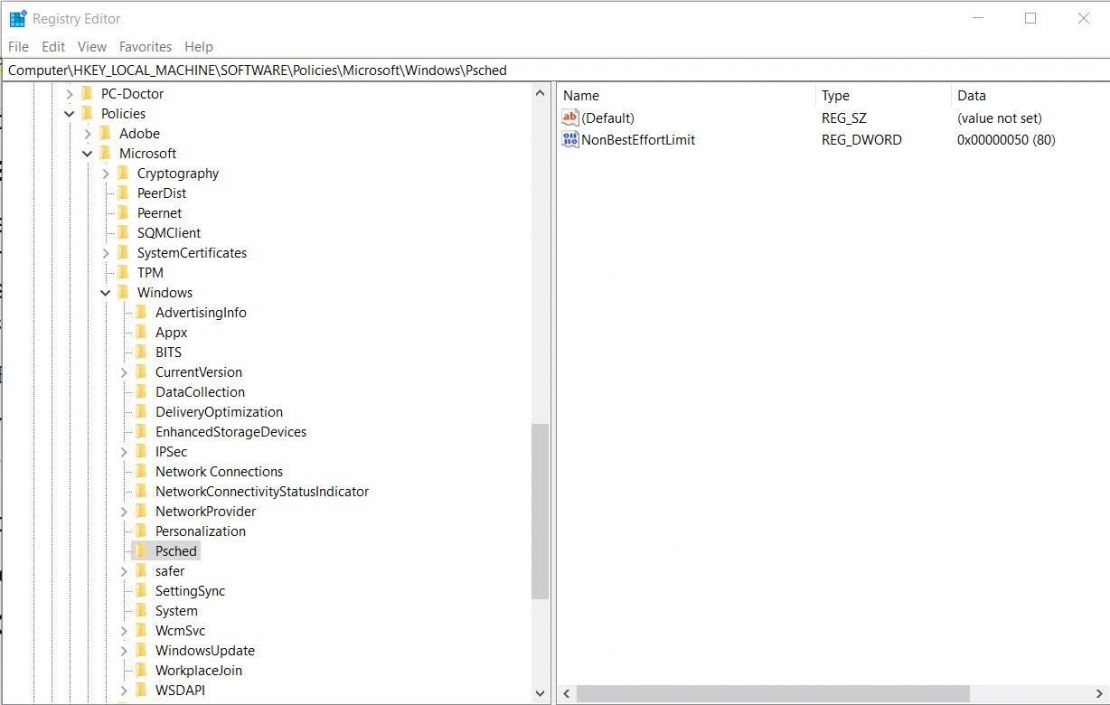The height and width of the screenshot is (705, 1110).
Task: Open the View menu
Action: (x=91, y=46)
